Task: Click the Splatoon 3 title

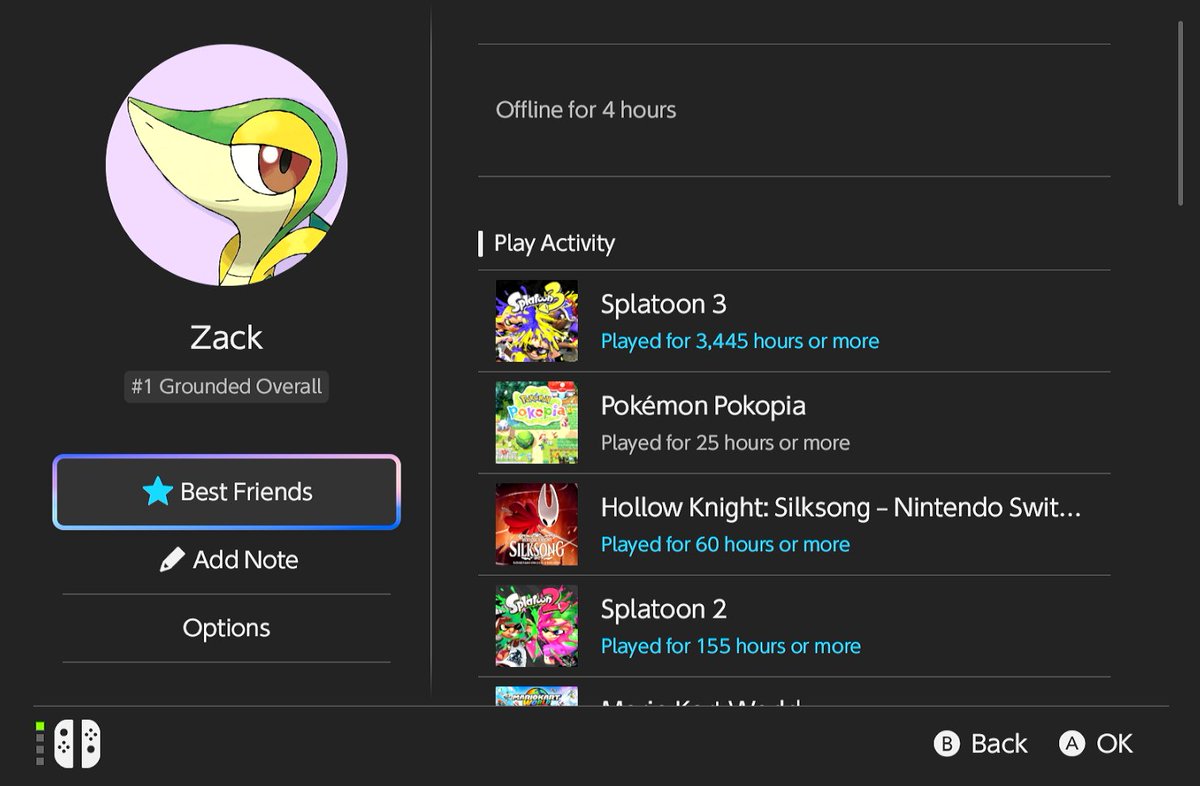Action: (663, 304)
